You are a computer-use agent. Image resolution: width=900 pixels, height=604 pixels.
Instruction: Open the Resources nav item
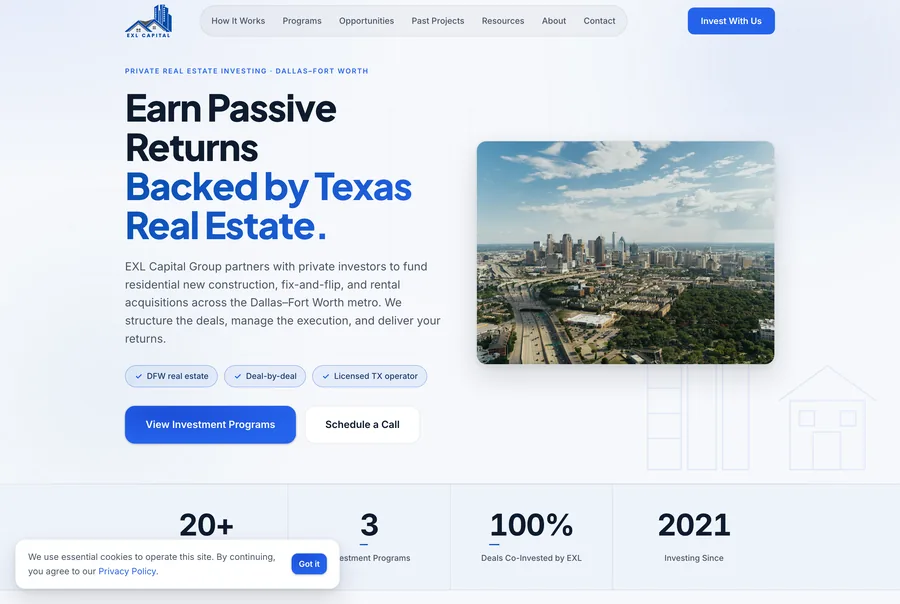point(503,21)
